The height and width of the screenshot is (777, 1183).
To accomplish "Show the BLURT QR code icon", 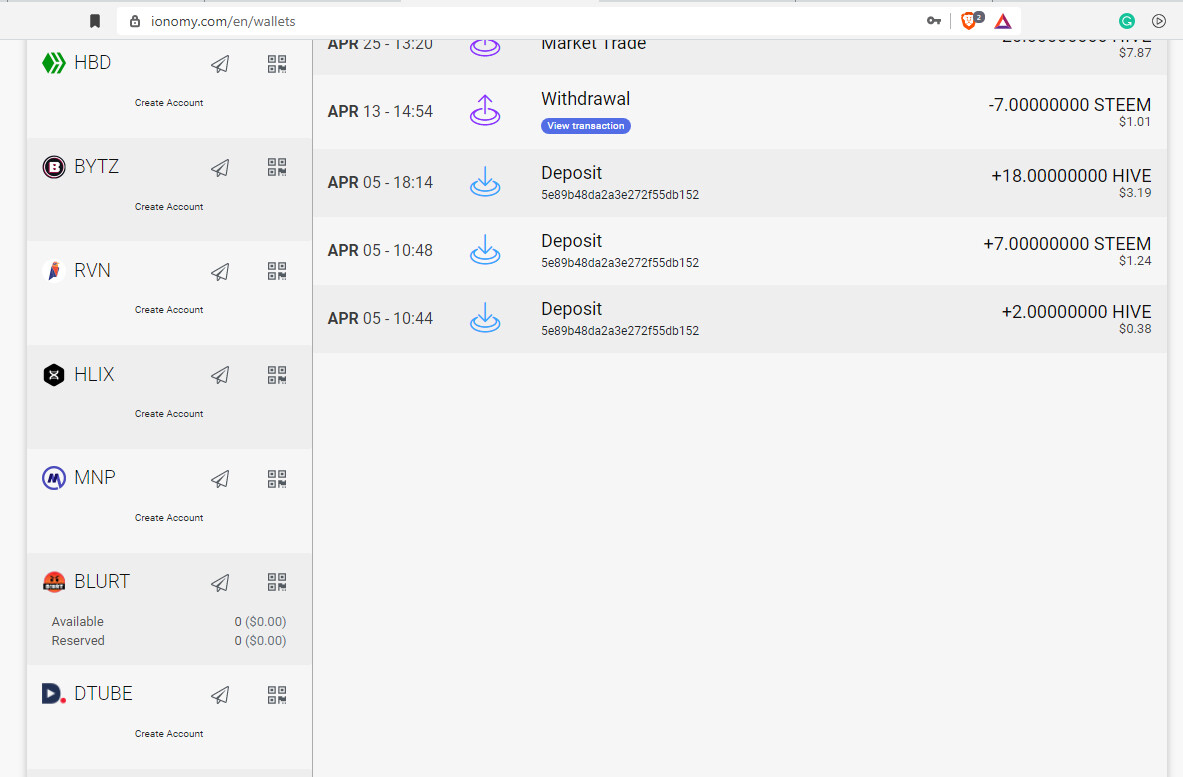I will tap(277, 582).
